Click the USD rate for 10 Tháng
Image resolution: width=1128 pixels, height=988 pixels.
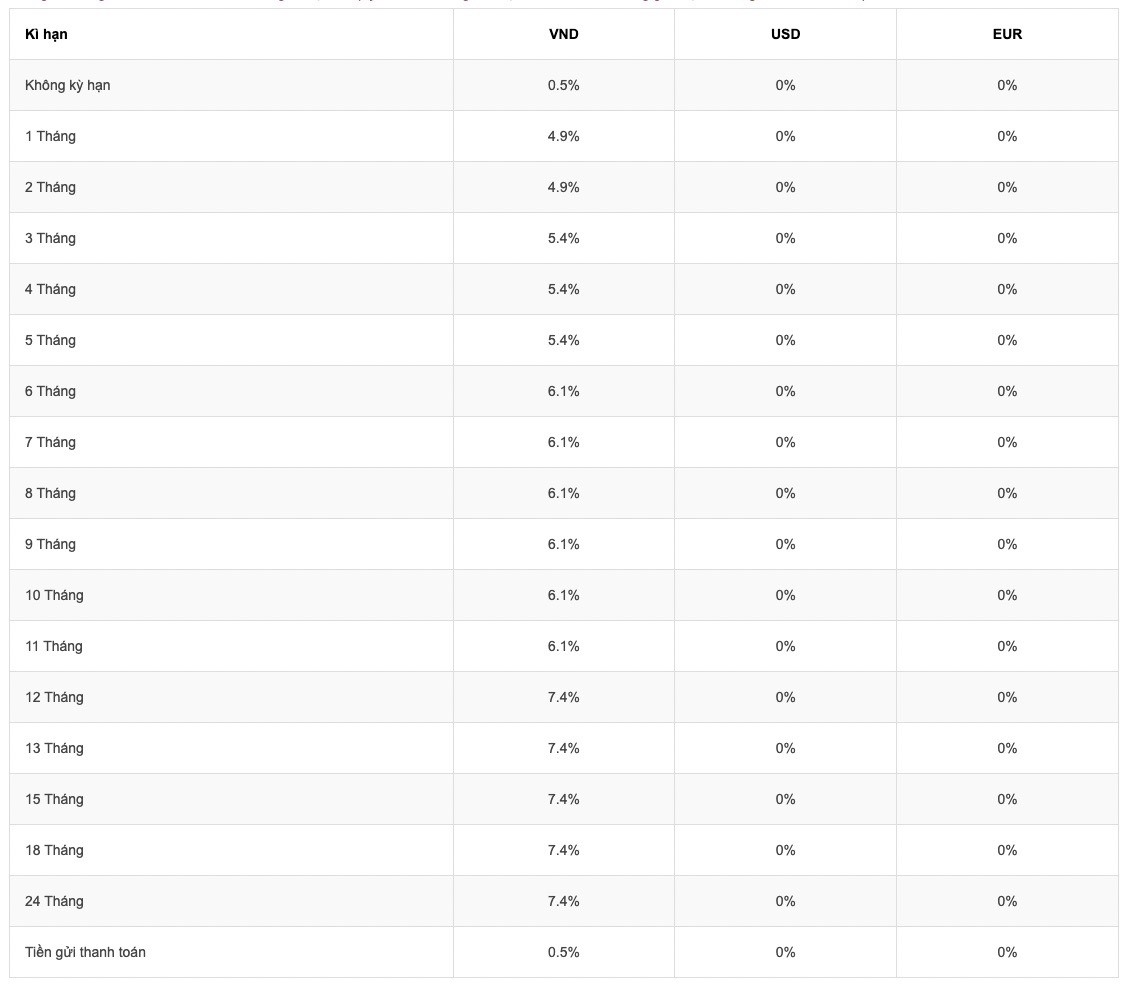point(785,595)
